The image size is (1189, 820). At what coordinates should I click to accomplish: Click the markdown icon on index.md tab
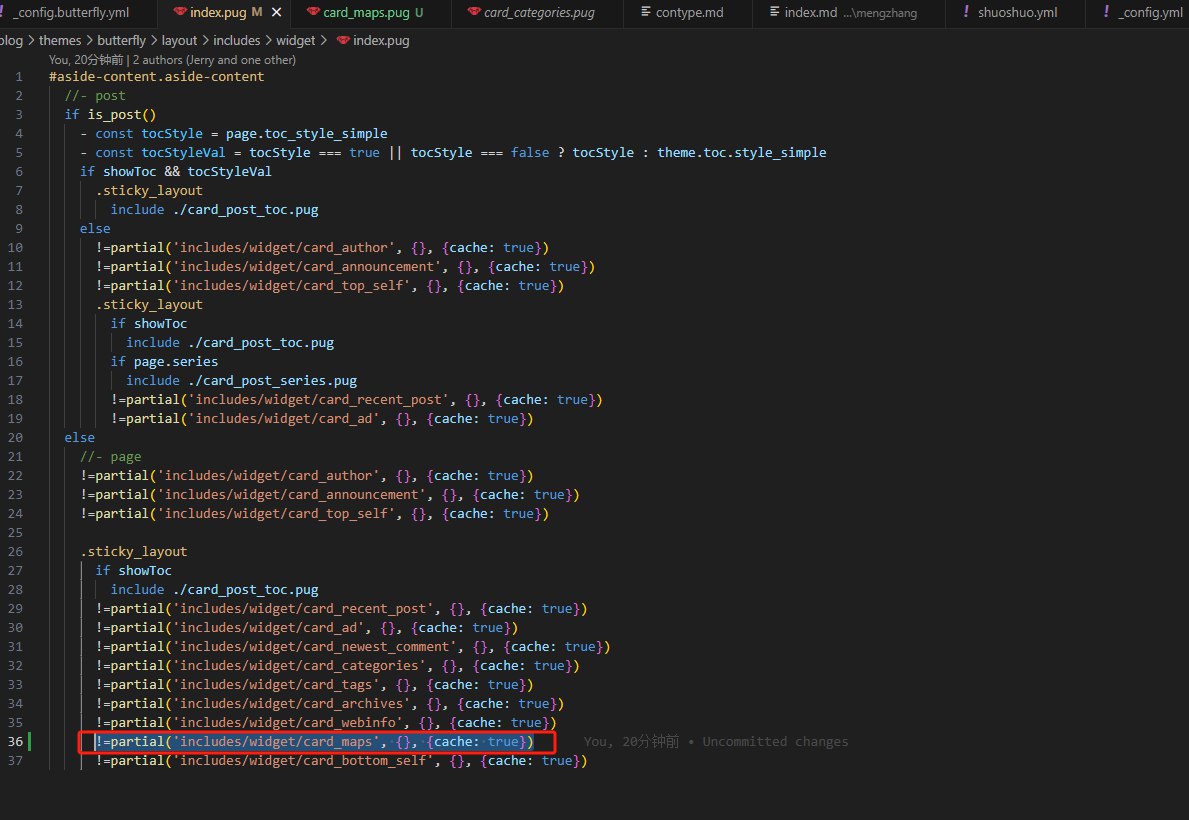[774, 13]
